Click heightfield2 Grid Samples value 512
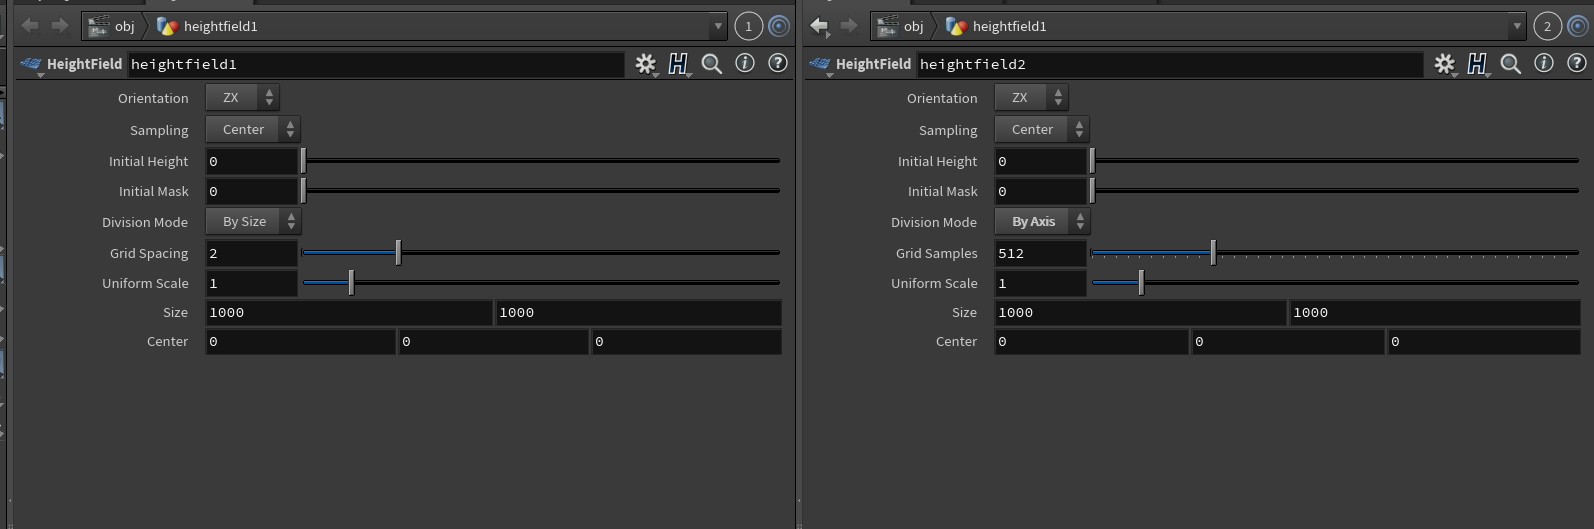The height and width of the screenshot is (529, 1594). (x=1041, y=253)
